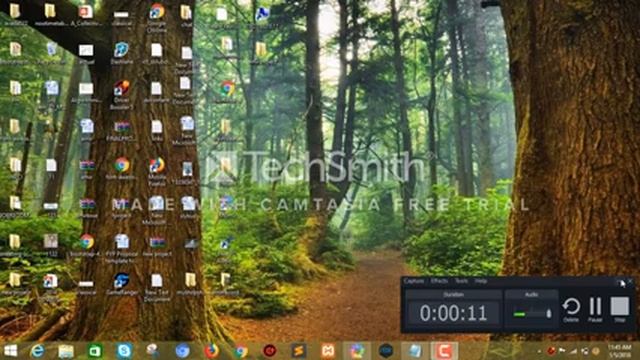Screen dimensions: 640x360
Task: Open Skype from the taskbar
Action: pyautogui.click(x=124, y=351)
